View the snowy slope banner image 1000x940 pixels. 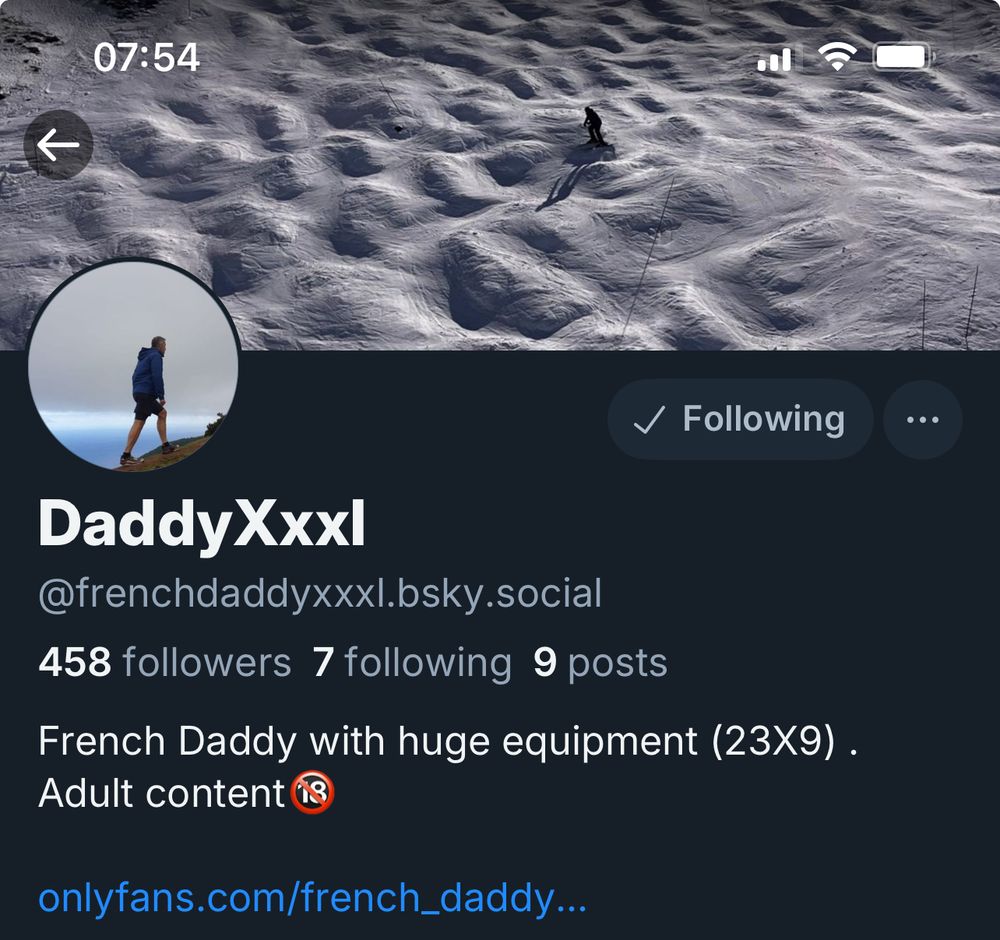tap(500, 175)
